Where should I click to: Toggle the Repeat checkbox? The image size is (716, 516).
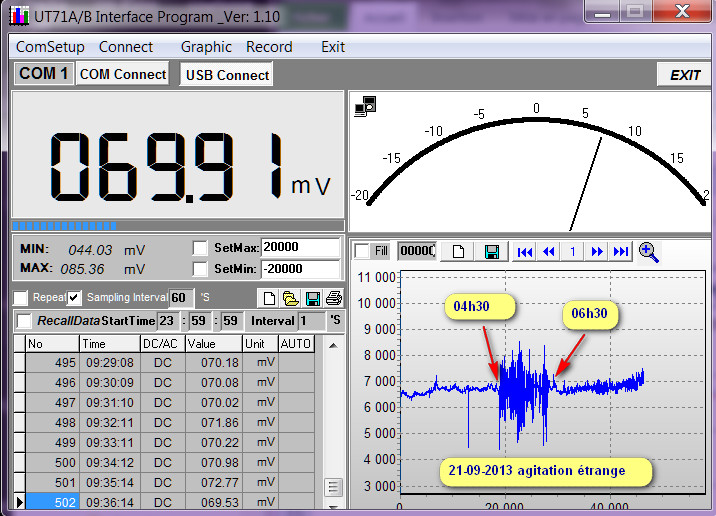(x=20, y=298)
